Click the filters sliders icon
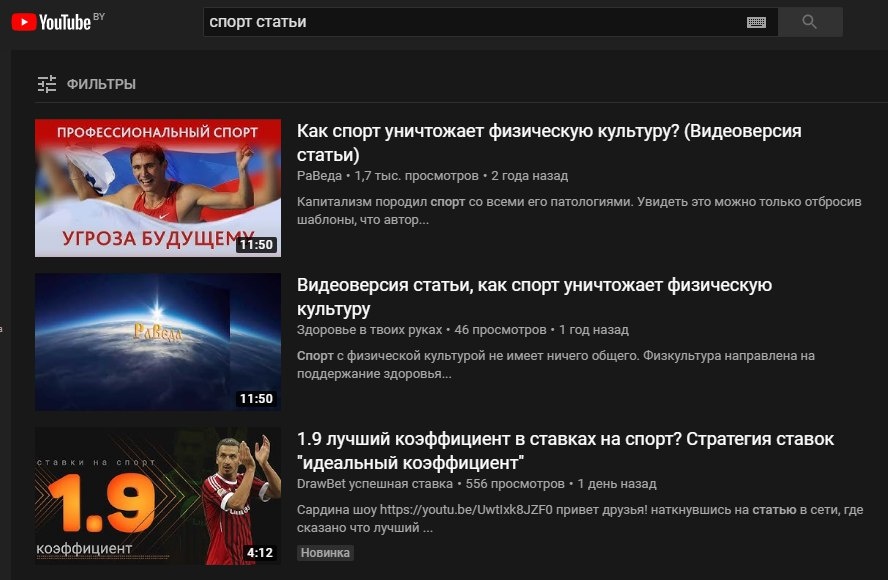888x580 pixels. click(x=46, y=84)
